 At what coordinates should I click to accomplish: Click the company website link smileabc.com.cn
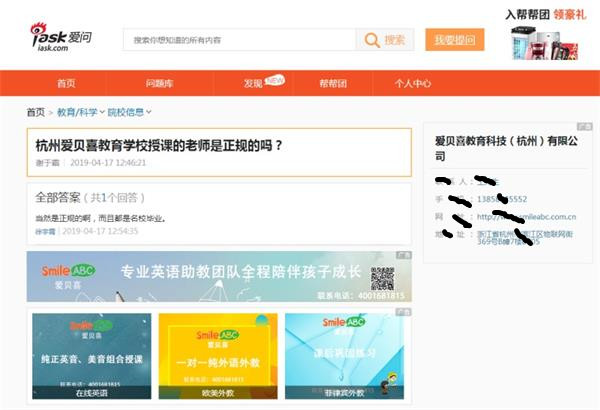526,217
